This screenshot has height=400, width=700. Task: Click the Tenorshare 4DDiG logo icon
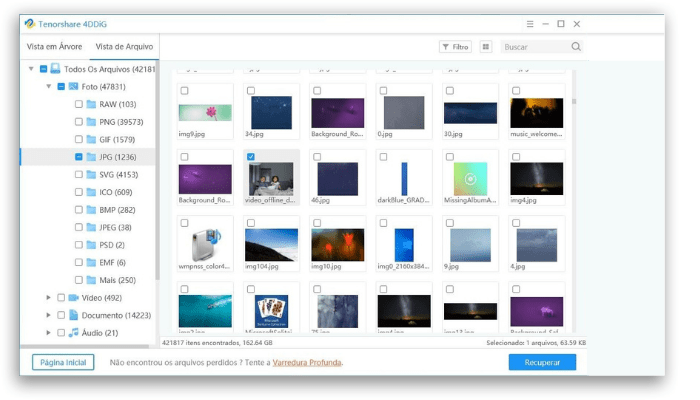coord(30,24)
